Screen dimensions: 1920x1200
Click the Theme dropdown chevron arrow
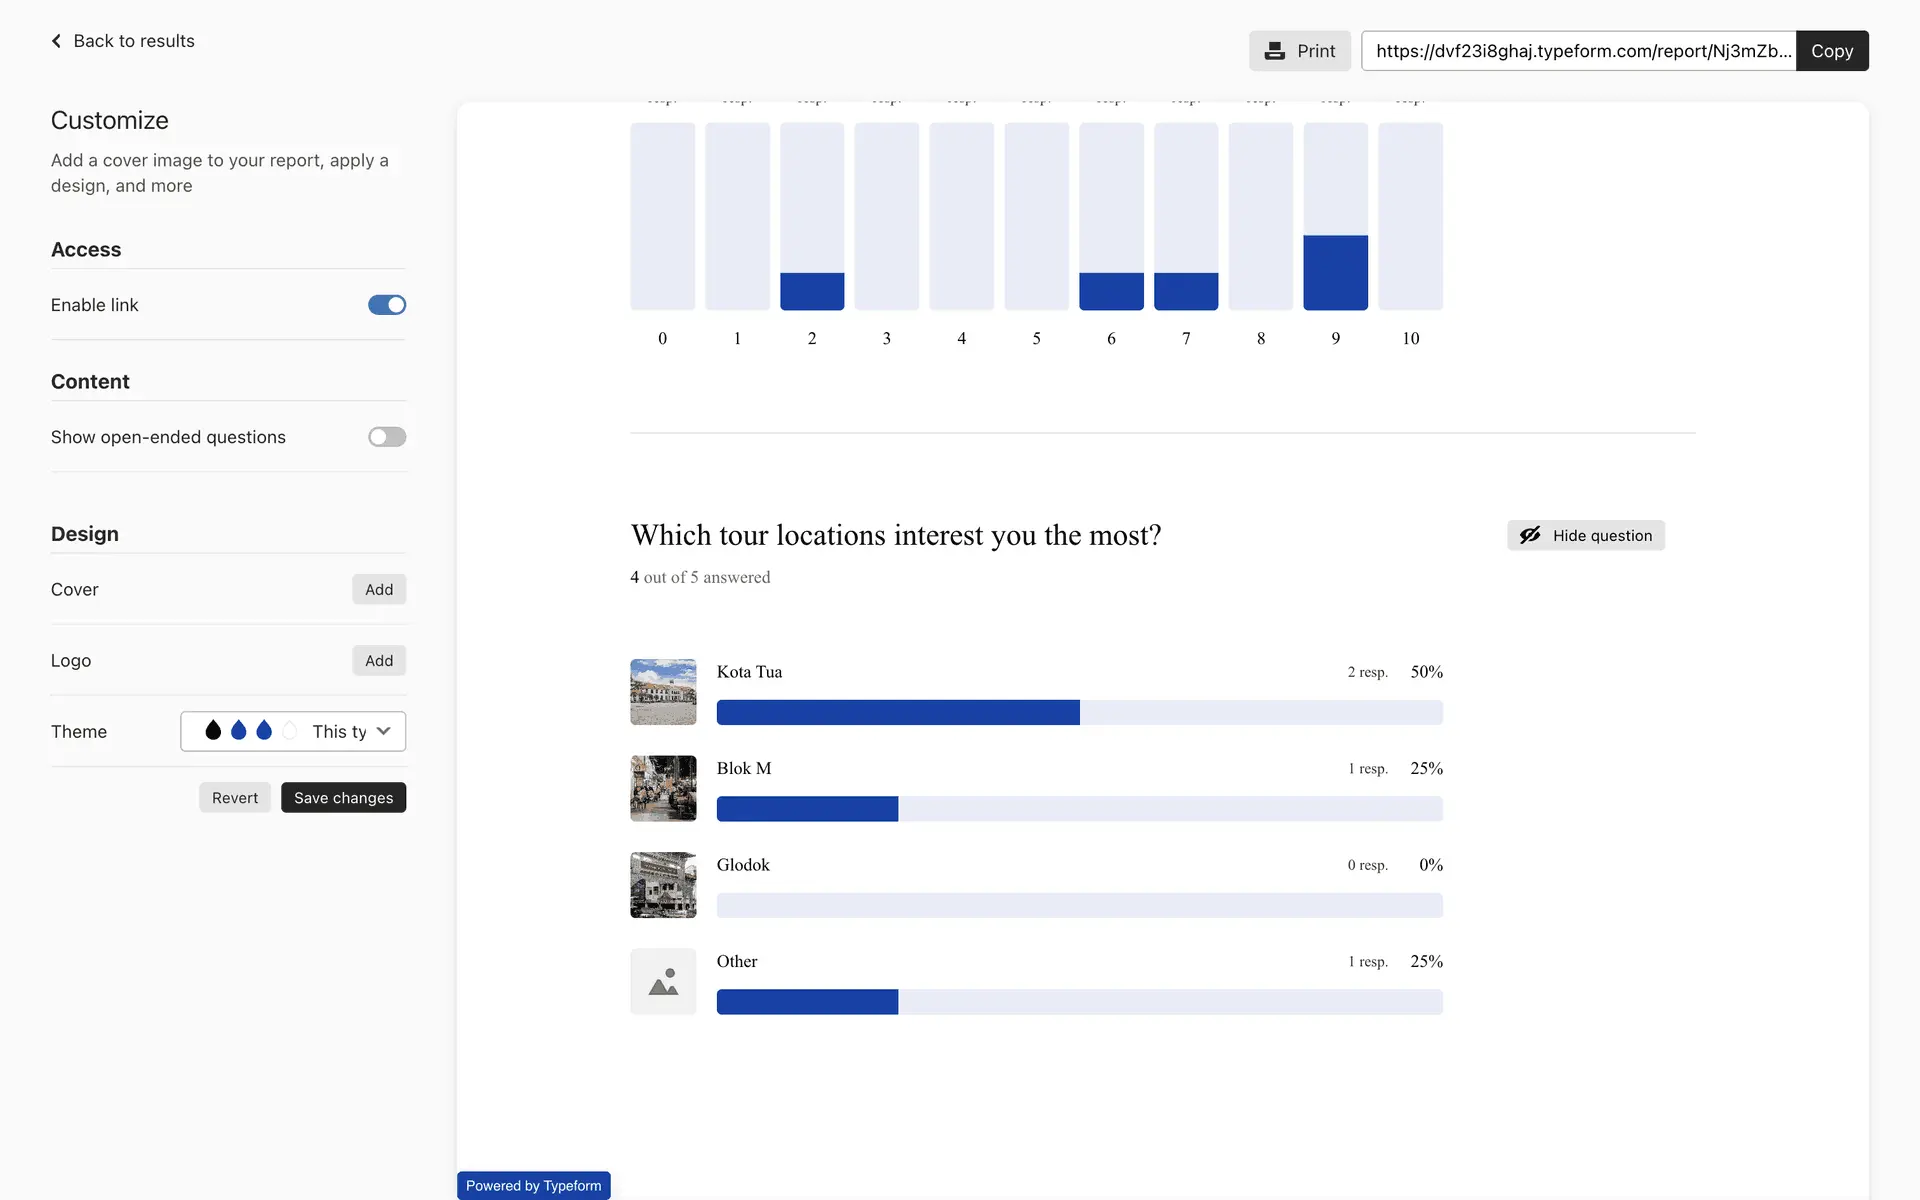(383, 731)
